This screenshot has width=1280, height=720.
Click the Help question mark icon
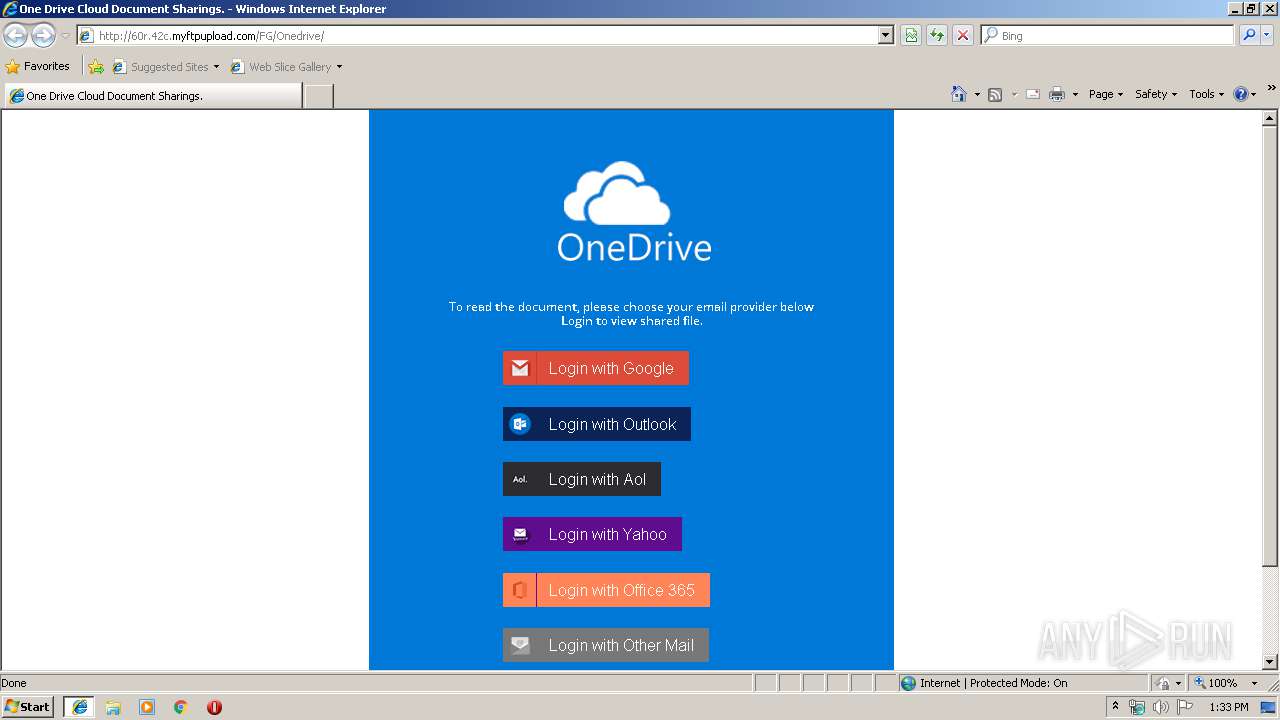click(1241, 94)
